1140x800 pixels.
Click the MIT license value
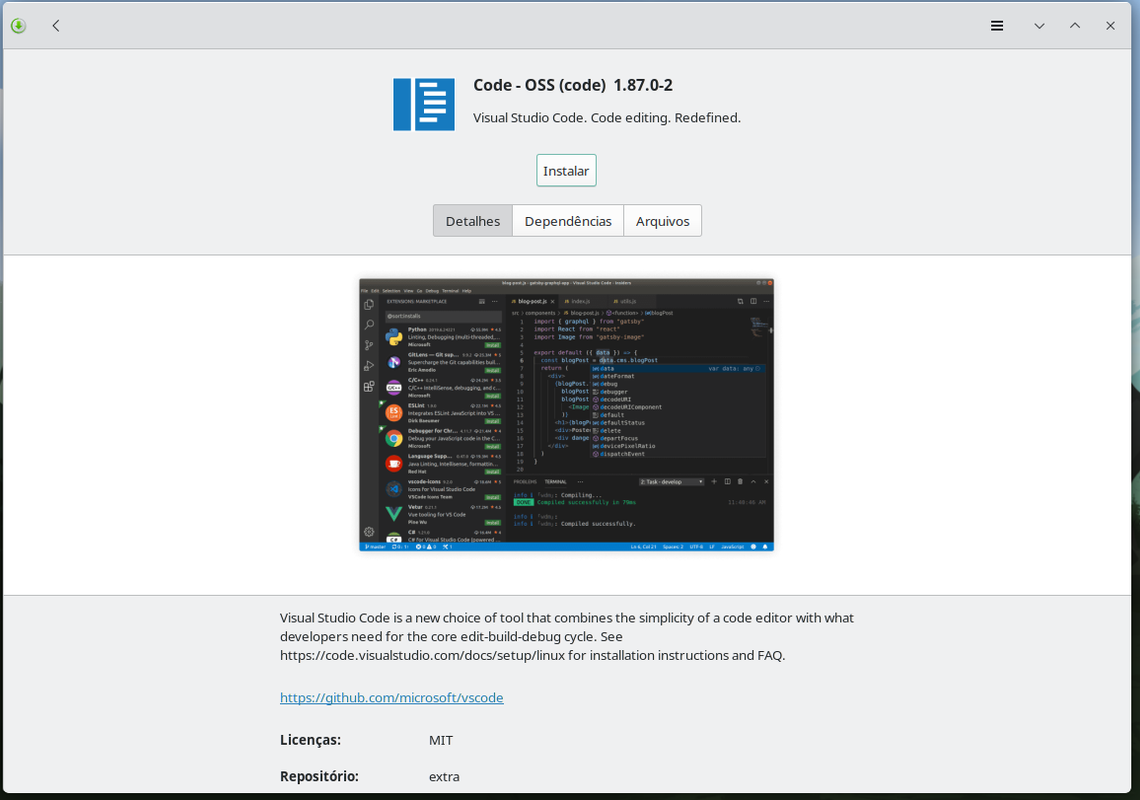pyautogui.click(x=441, y=740)
